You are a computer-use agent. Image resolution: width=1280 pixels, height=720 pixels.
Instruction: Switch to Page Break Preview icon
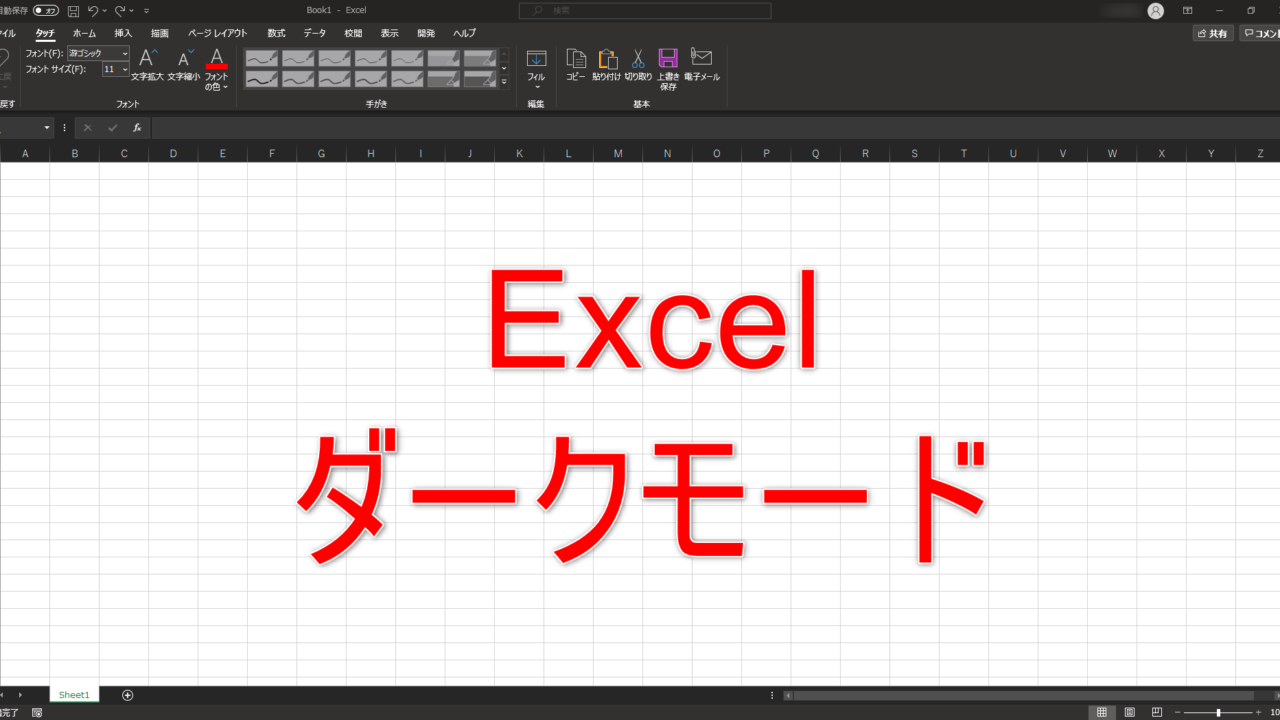1156,712
